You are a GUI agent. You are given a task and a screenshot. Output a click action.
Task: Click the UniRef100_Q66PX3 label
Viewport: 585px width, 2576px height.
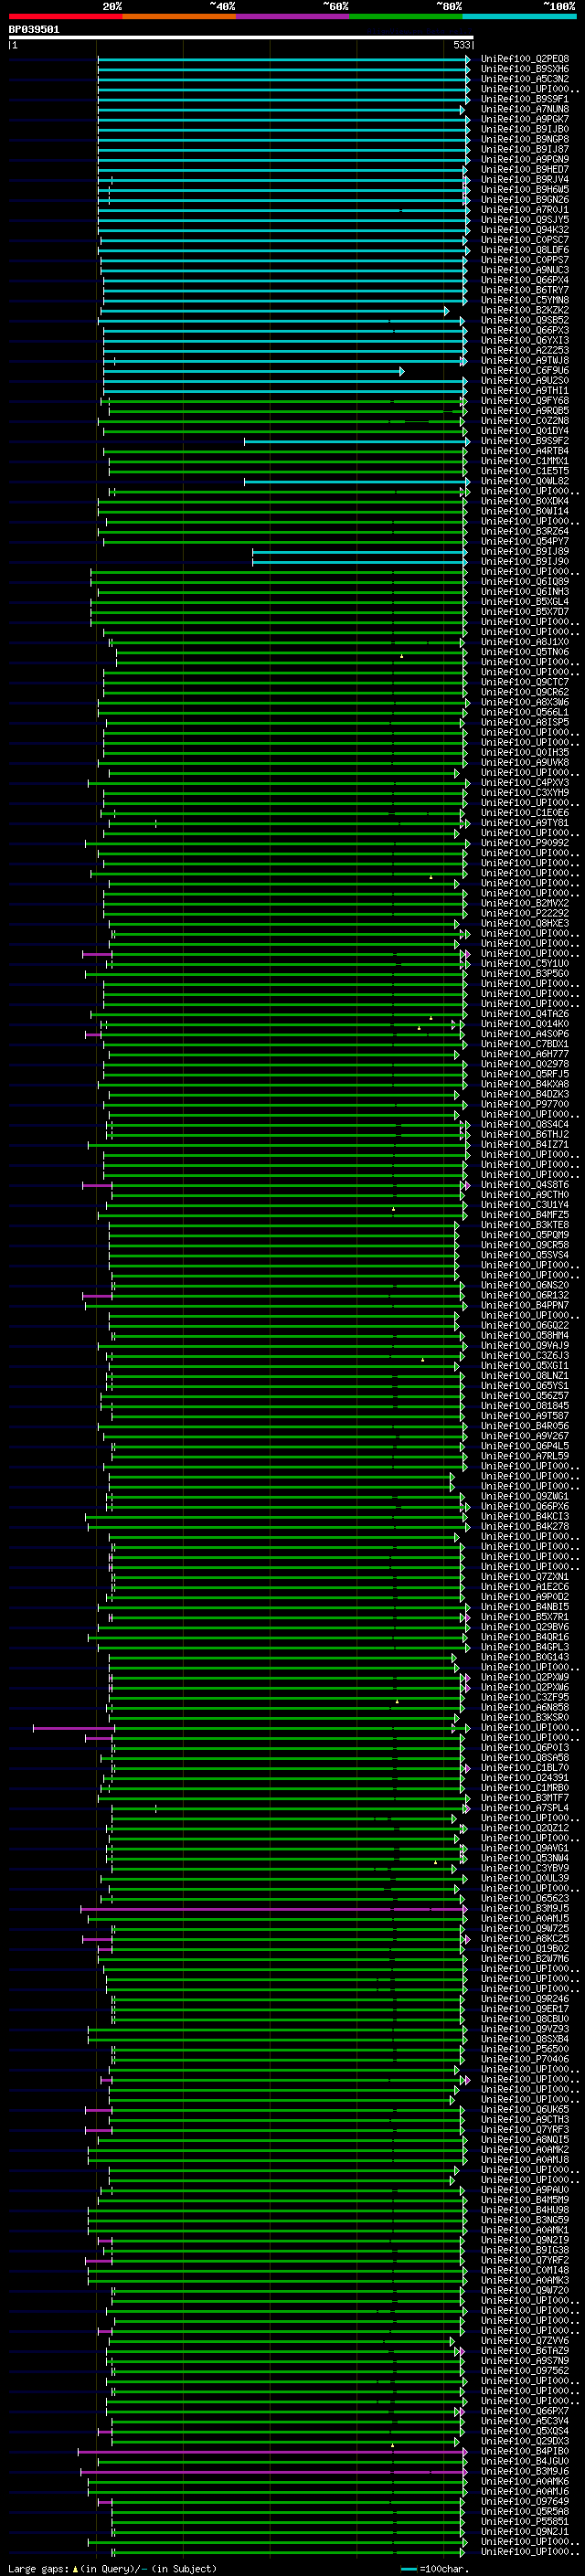[525, 330]
